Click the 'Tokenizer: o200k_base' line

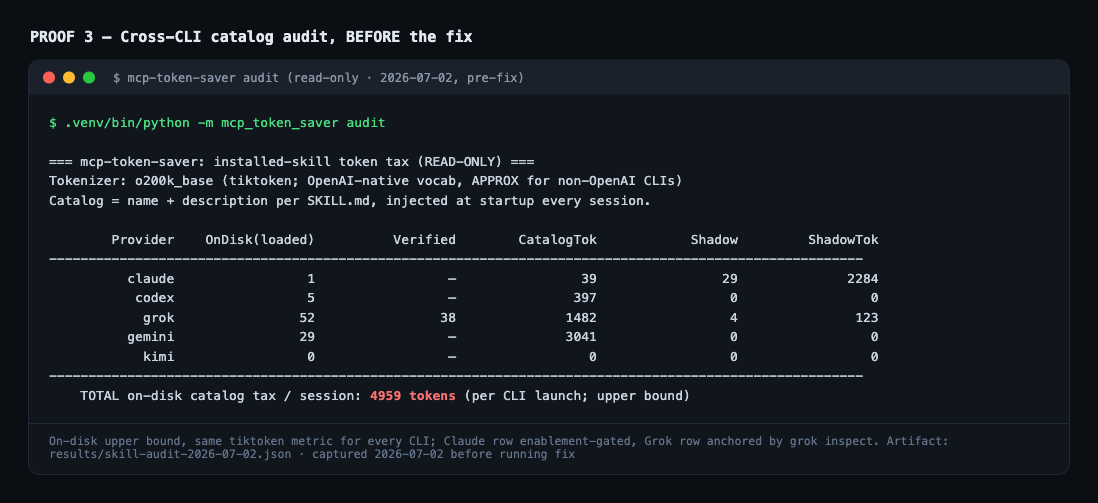366,181
